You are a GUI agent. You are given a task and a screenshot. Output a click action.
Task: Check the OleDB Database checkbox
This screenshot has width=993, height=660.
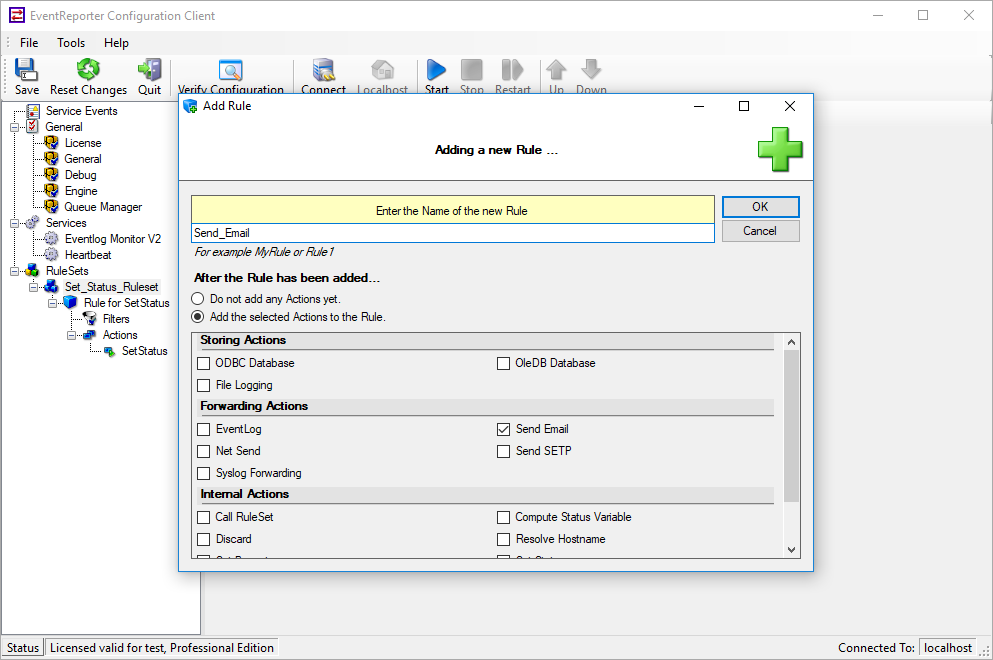503,364
